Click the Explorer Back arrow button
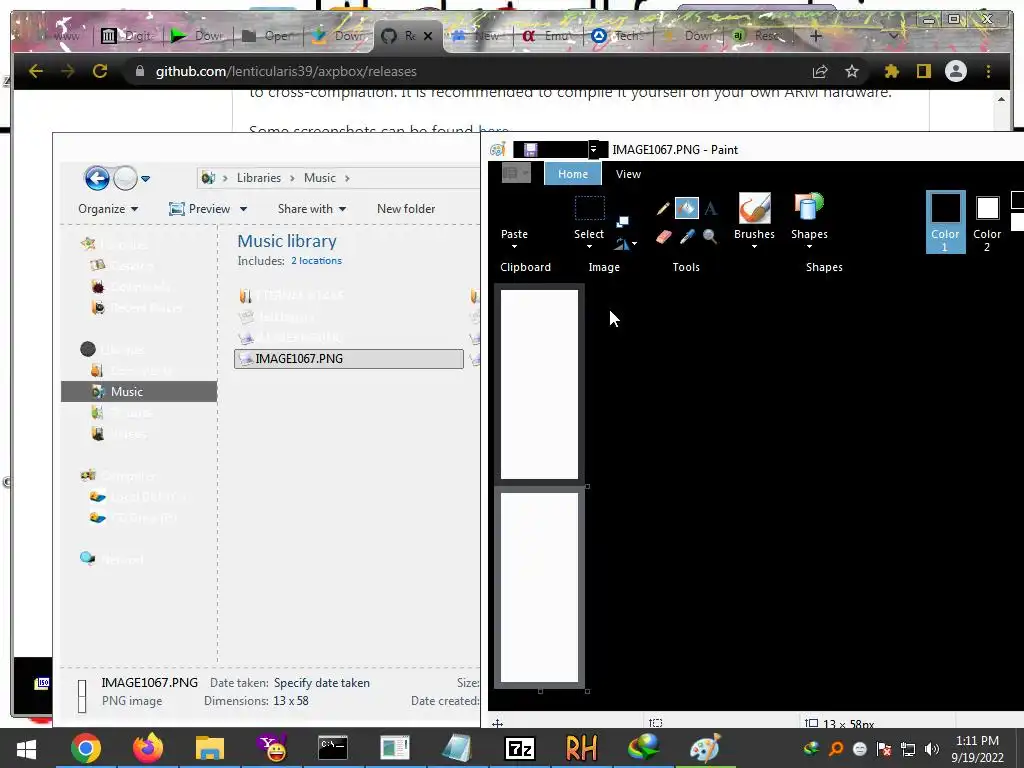Screen dimensions: 1024x768 tap(97, 178)
